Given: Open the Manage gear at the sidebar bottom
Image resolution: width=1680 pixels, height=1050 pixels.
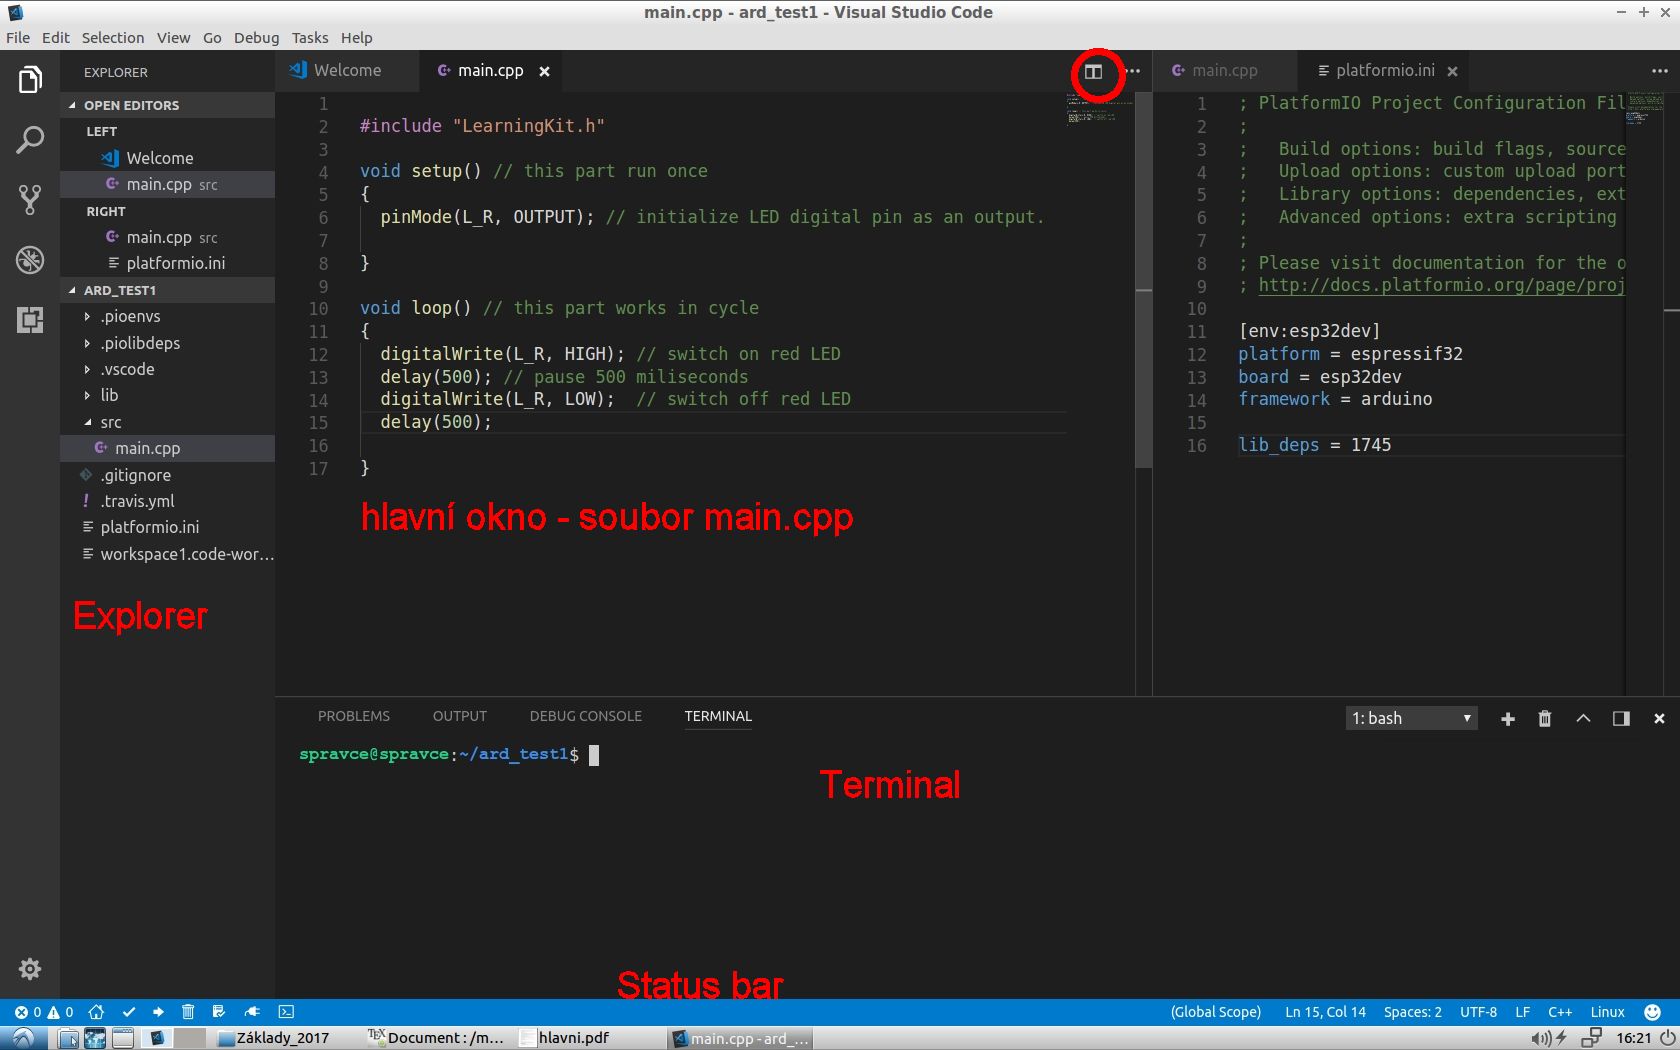Looking at the screenshot, I should tap(30, 969).
